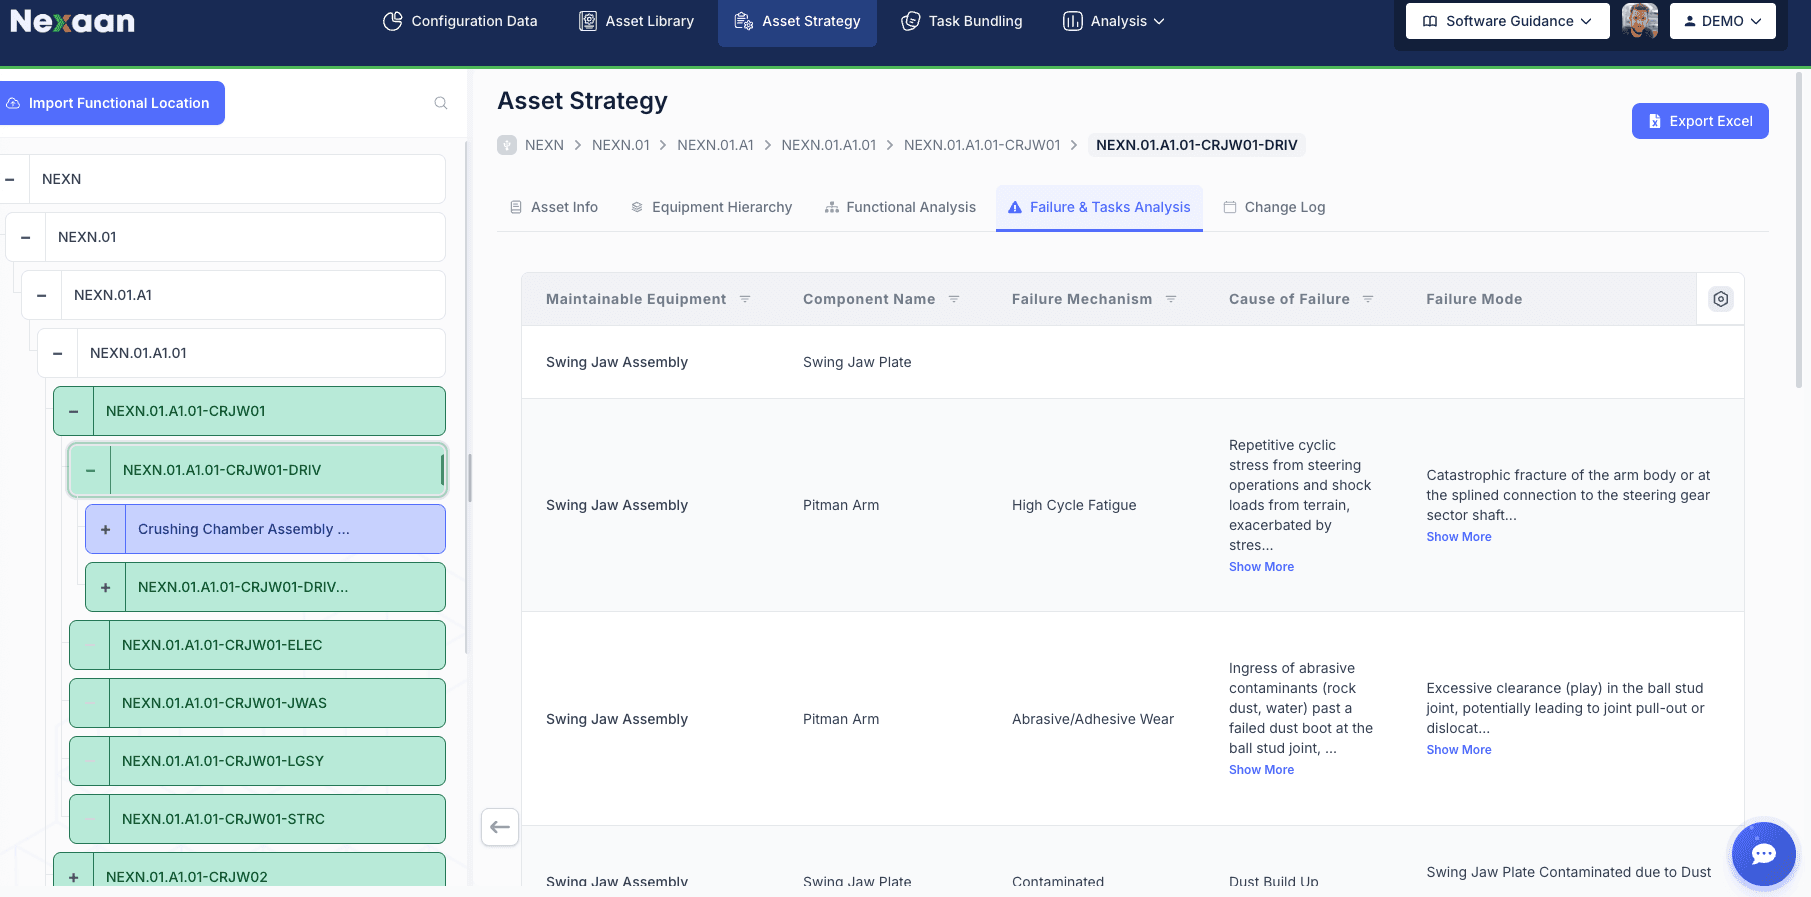The width and height of the screenshot is (1811, 897).
Task: Select Failure & Tasks Analysis tab
Action: (x=1099, y=207)
